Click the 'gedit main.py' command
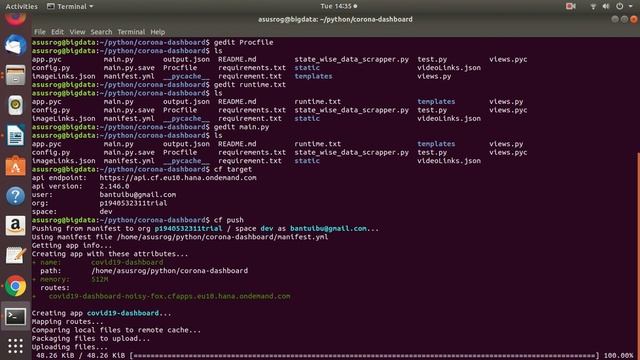This screenshot has width=640, height=360. [241, 127]
